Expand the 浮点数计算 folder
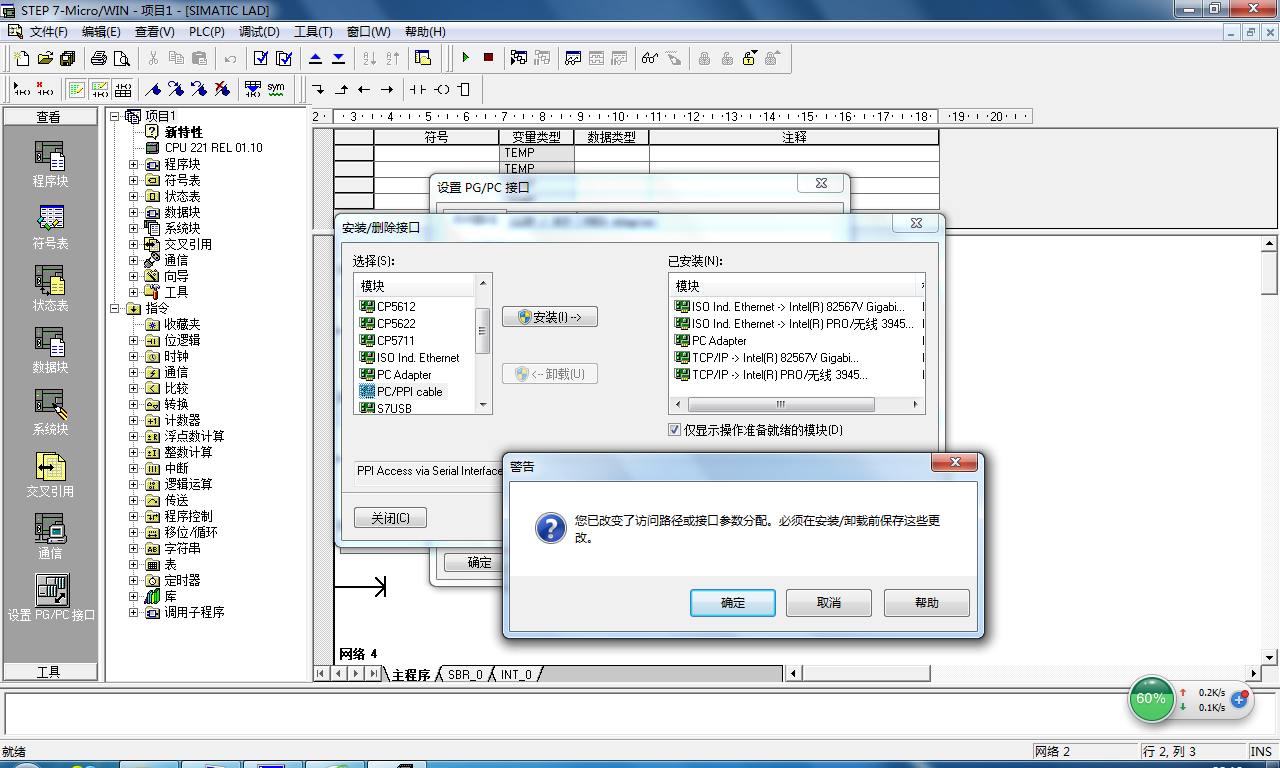The image size is (1280, 768). [134, 436]
